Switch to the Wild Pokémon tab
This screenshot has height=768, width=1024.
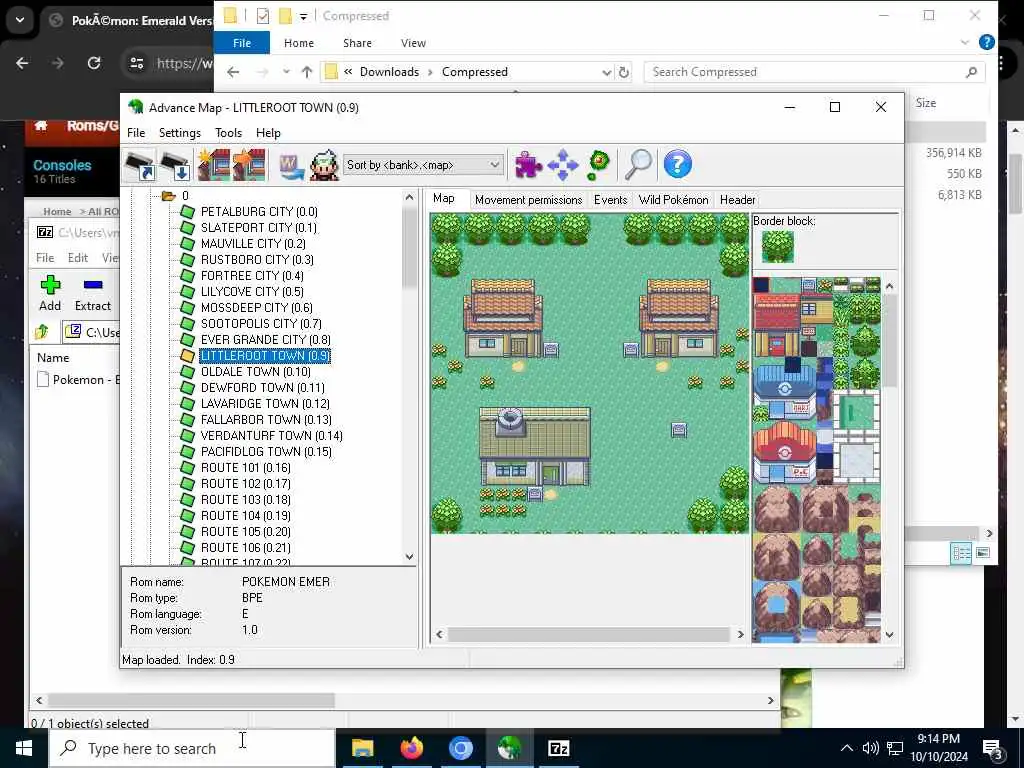tap(673, 200)
